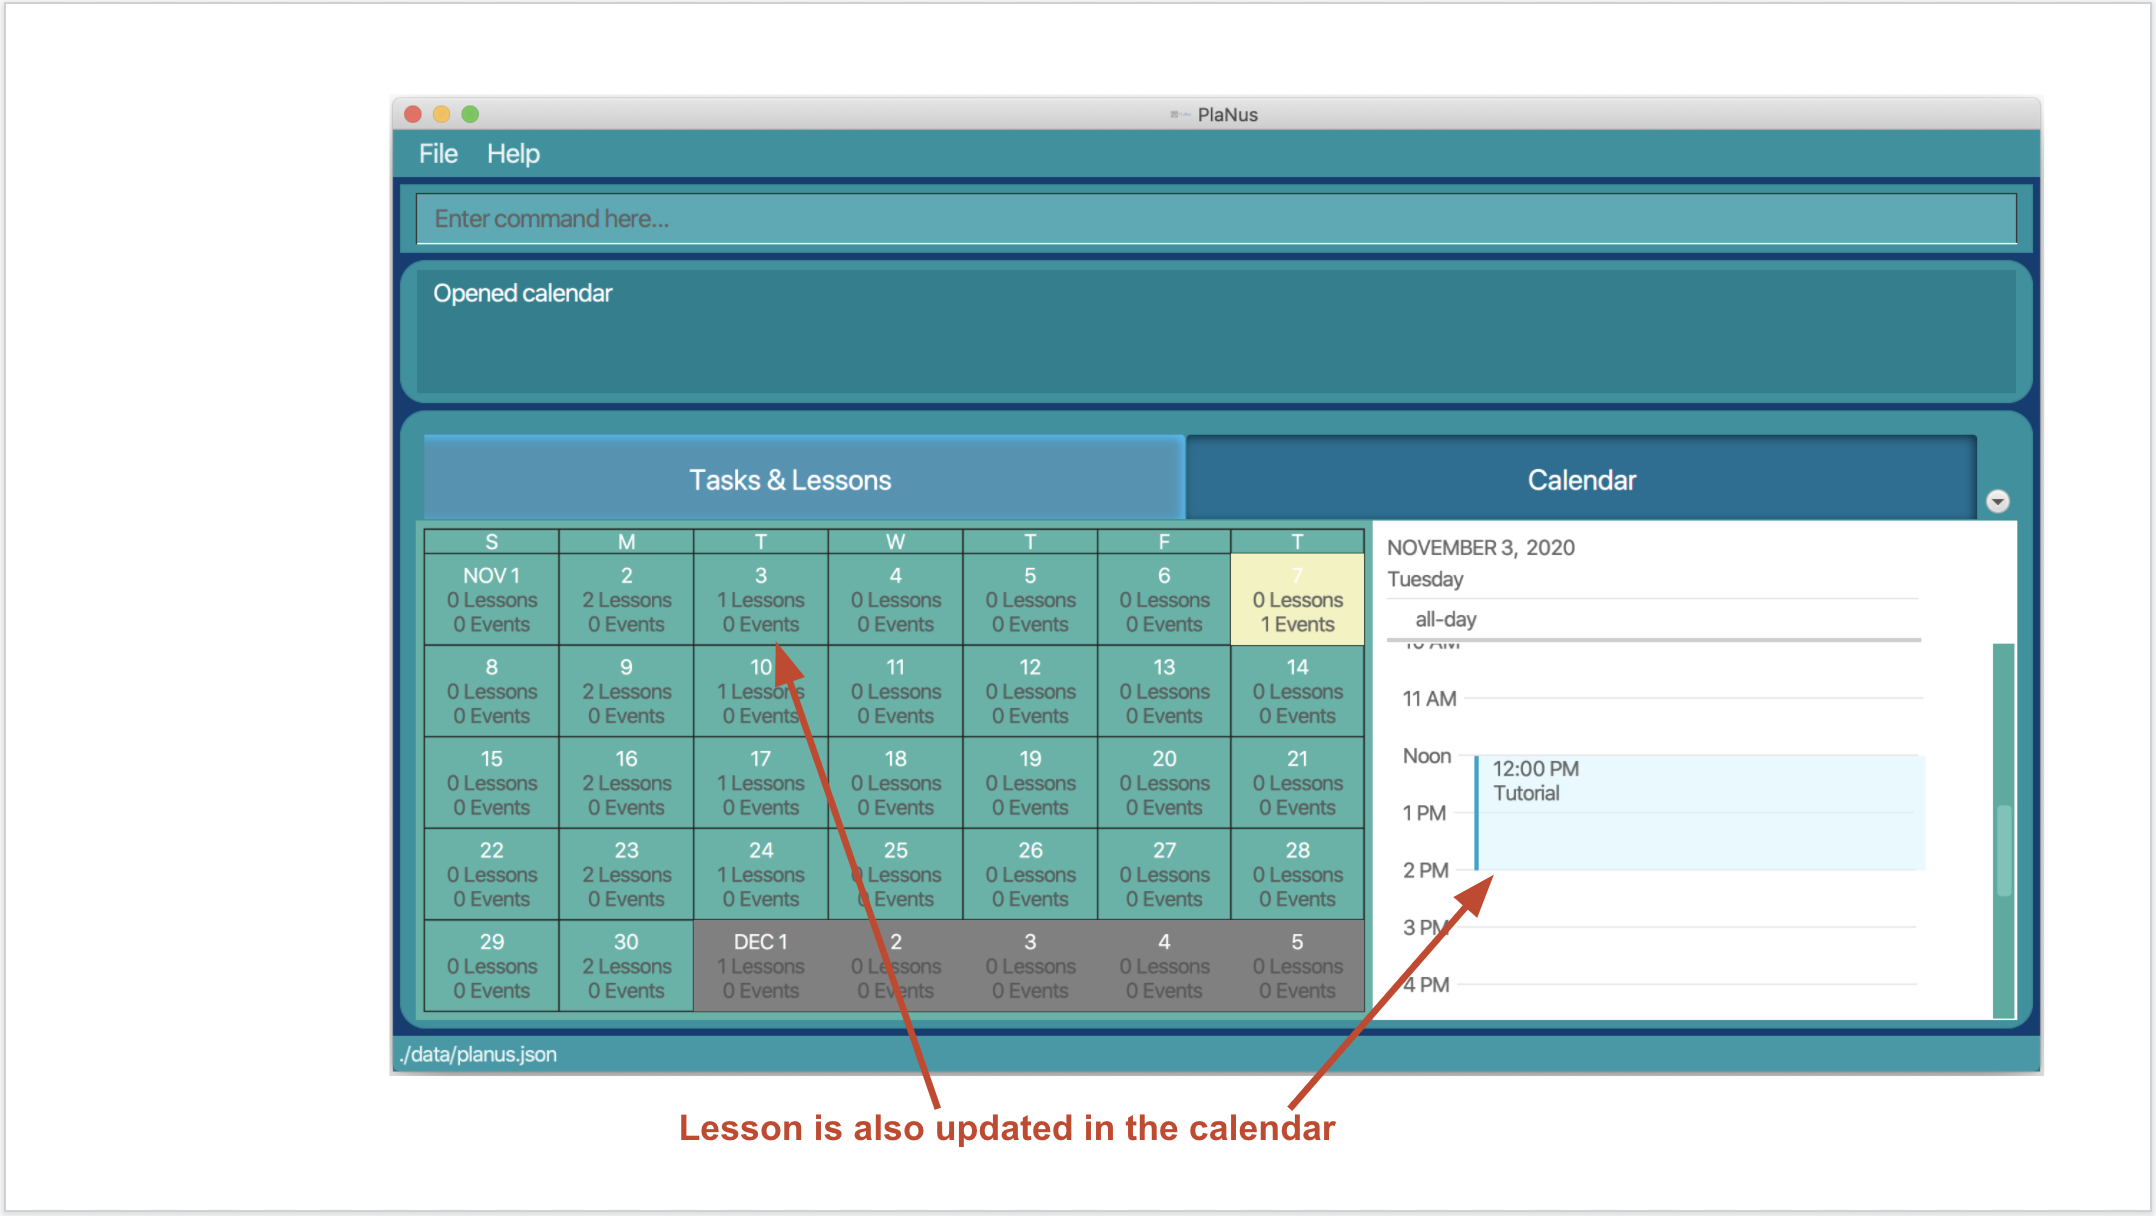This screenshot has height=1216, width=2156.
Task: Select November 19 calendar cell
Action: tap(1030, 783)
